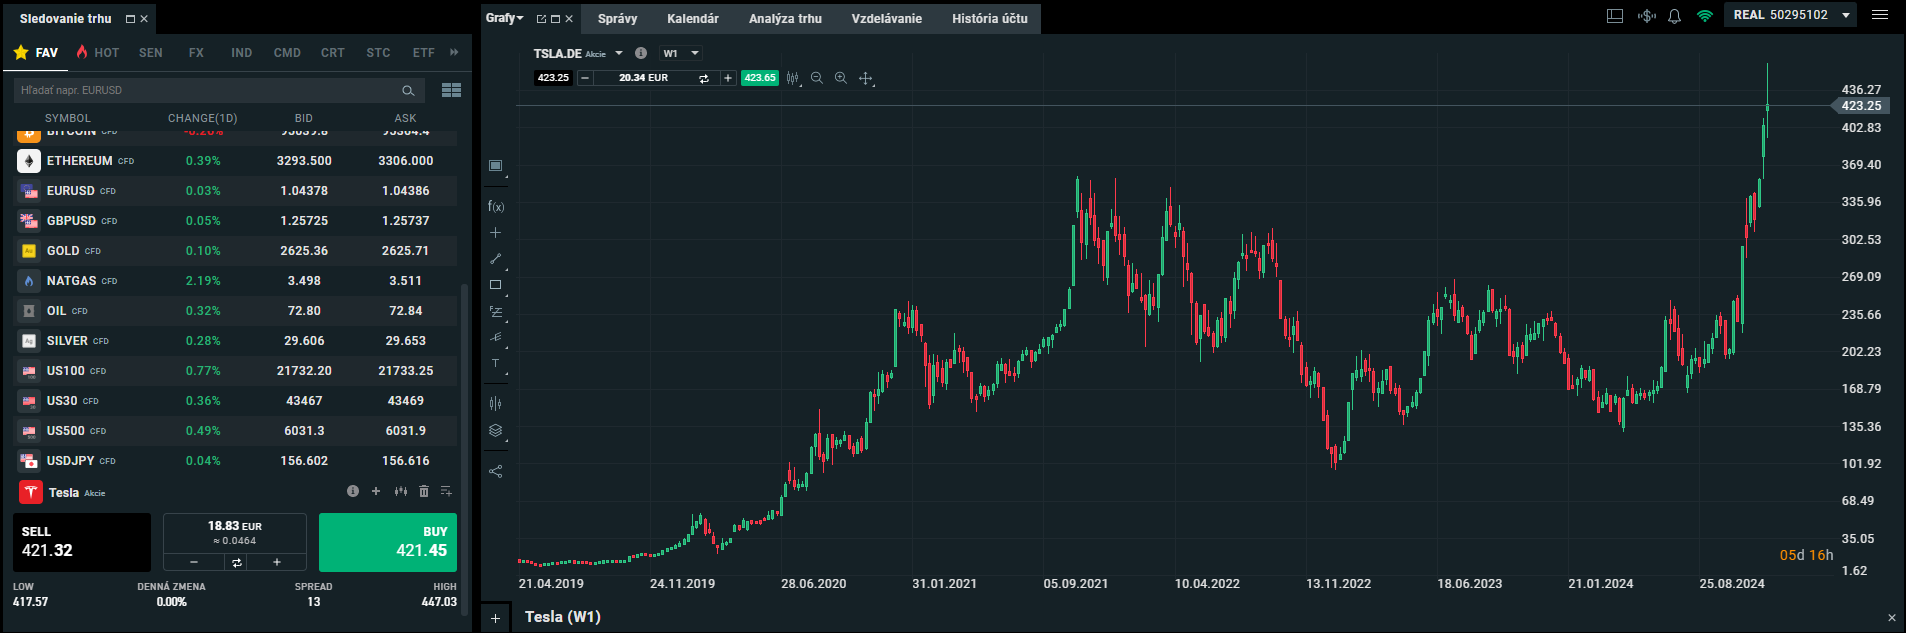The height and width of the screenshot is (633, 1906).
Task: Delete Tesla from the watchlist with the trash icon
Action: pos(424,491)
